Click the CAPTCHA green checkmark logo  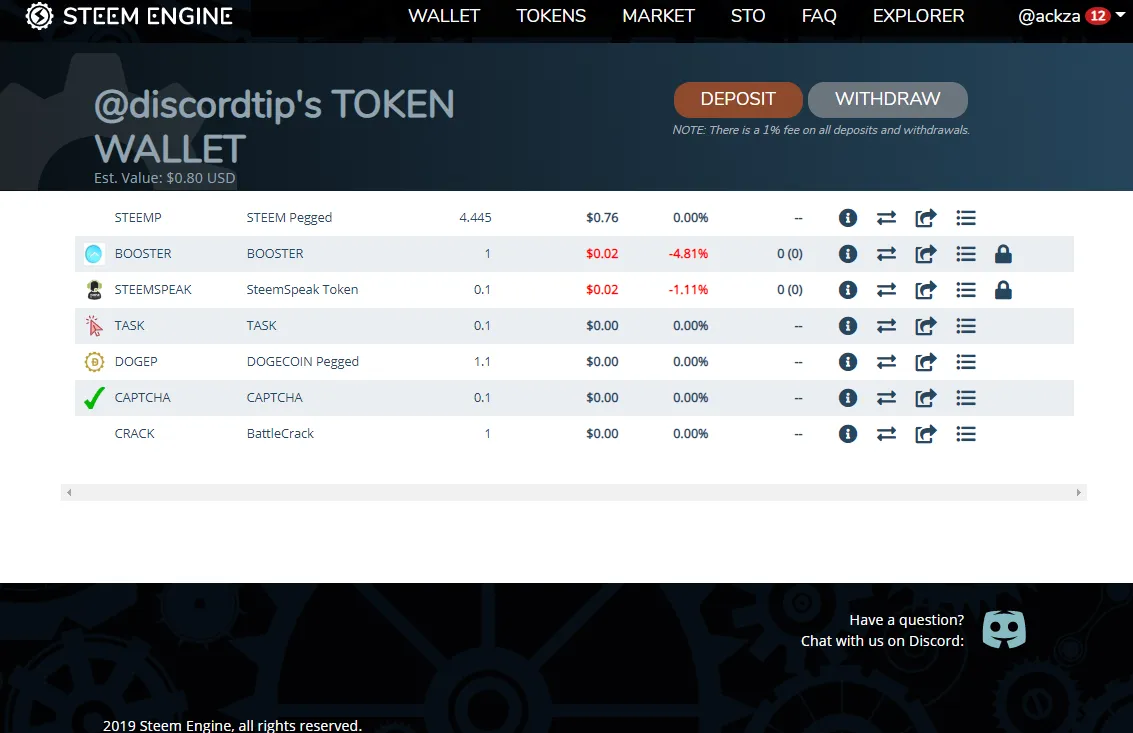tap(94, 398)
